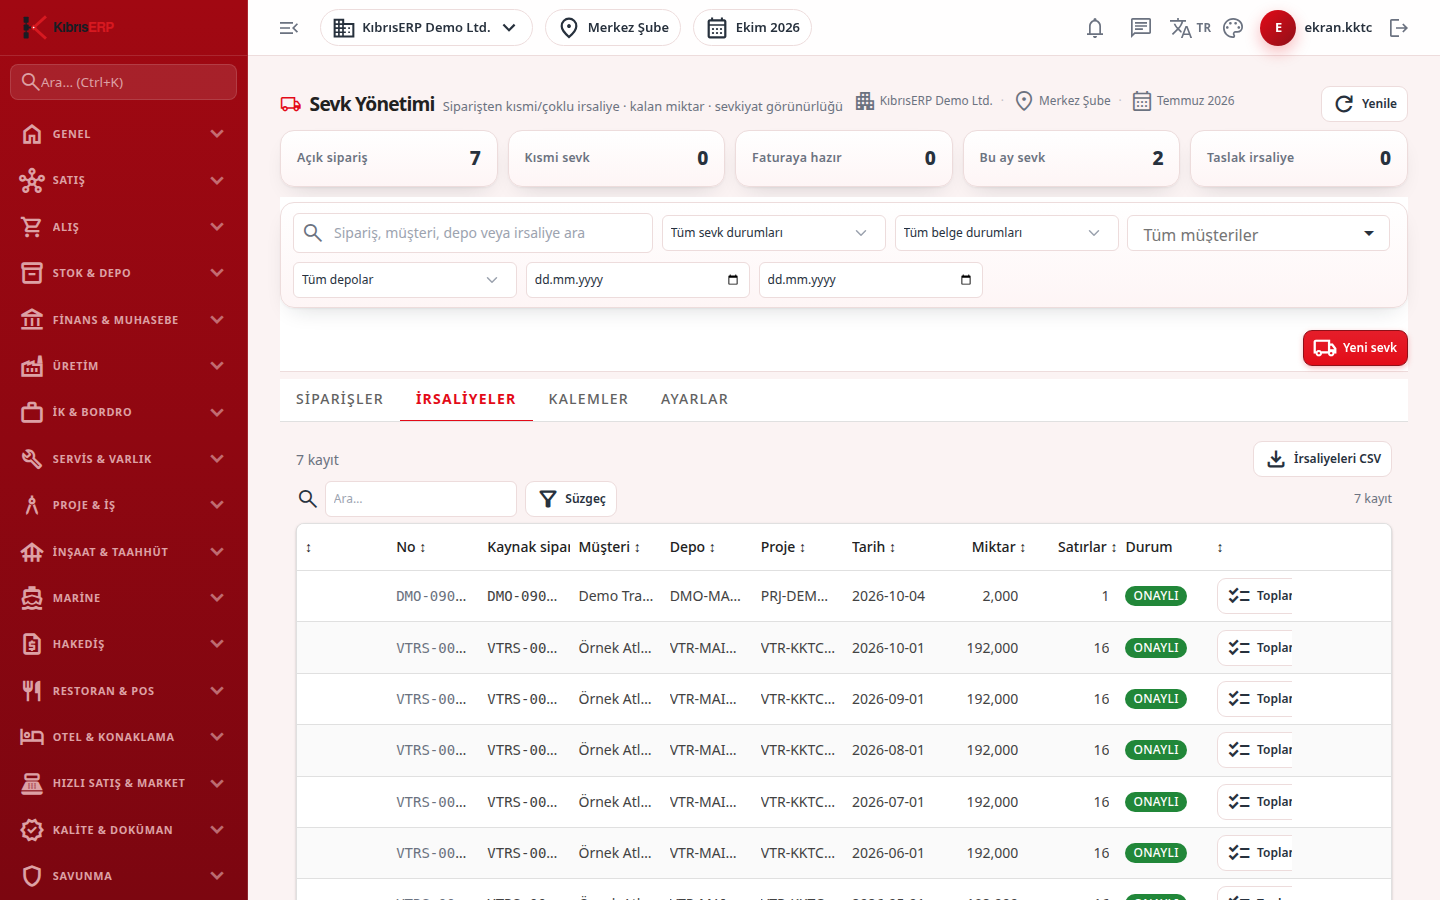Expand the STOK & DEPO sidebar section

[x=124, y=273]
